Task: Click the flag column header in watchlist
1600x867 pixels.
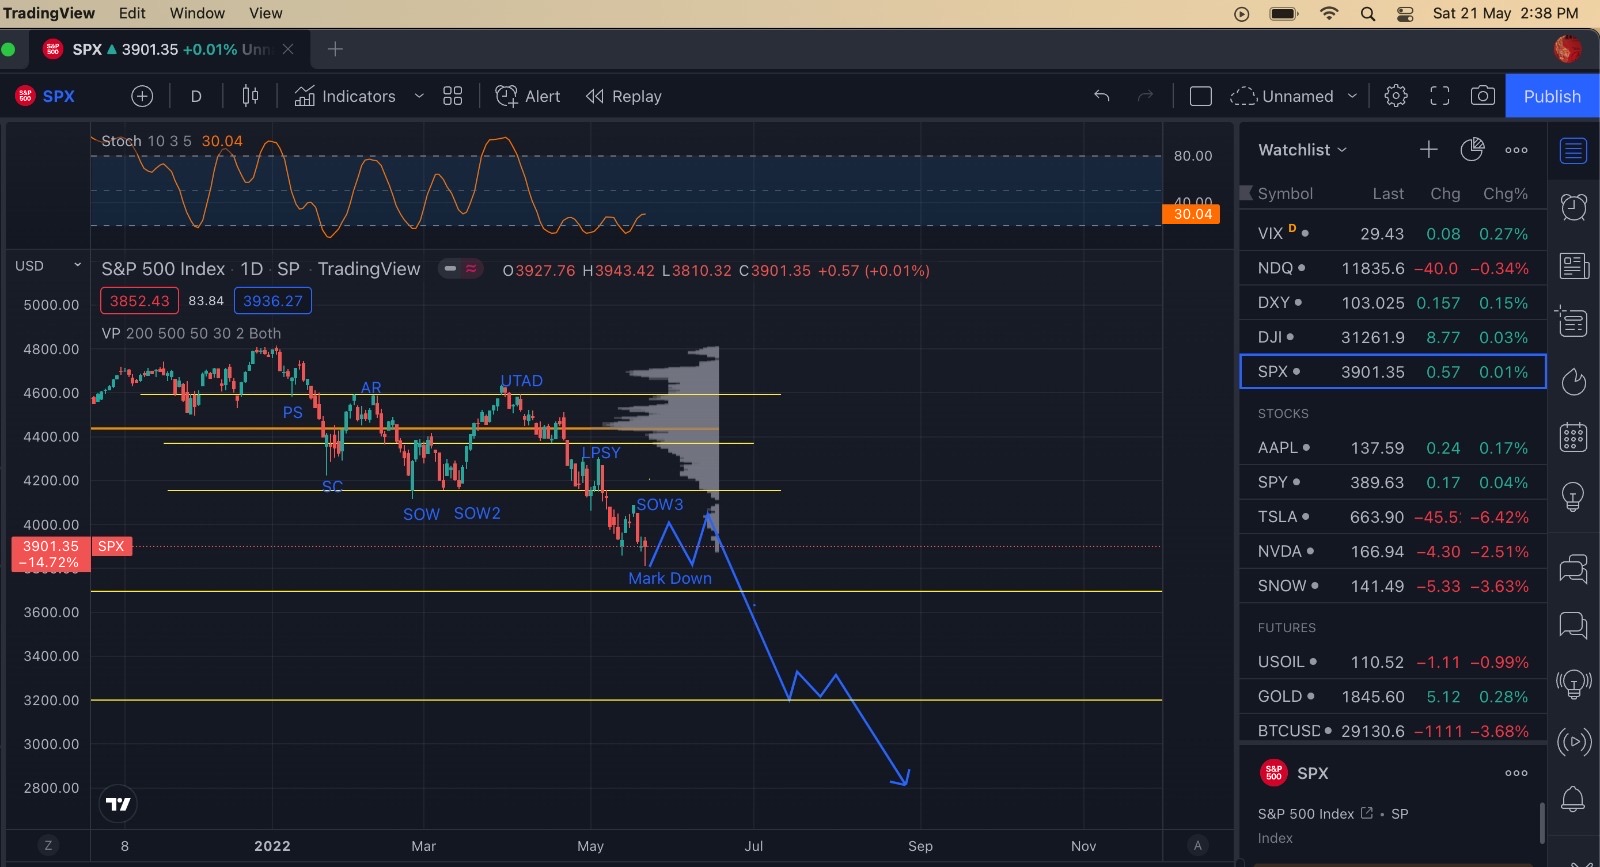Action: click(1246, 193)
